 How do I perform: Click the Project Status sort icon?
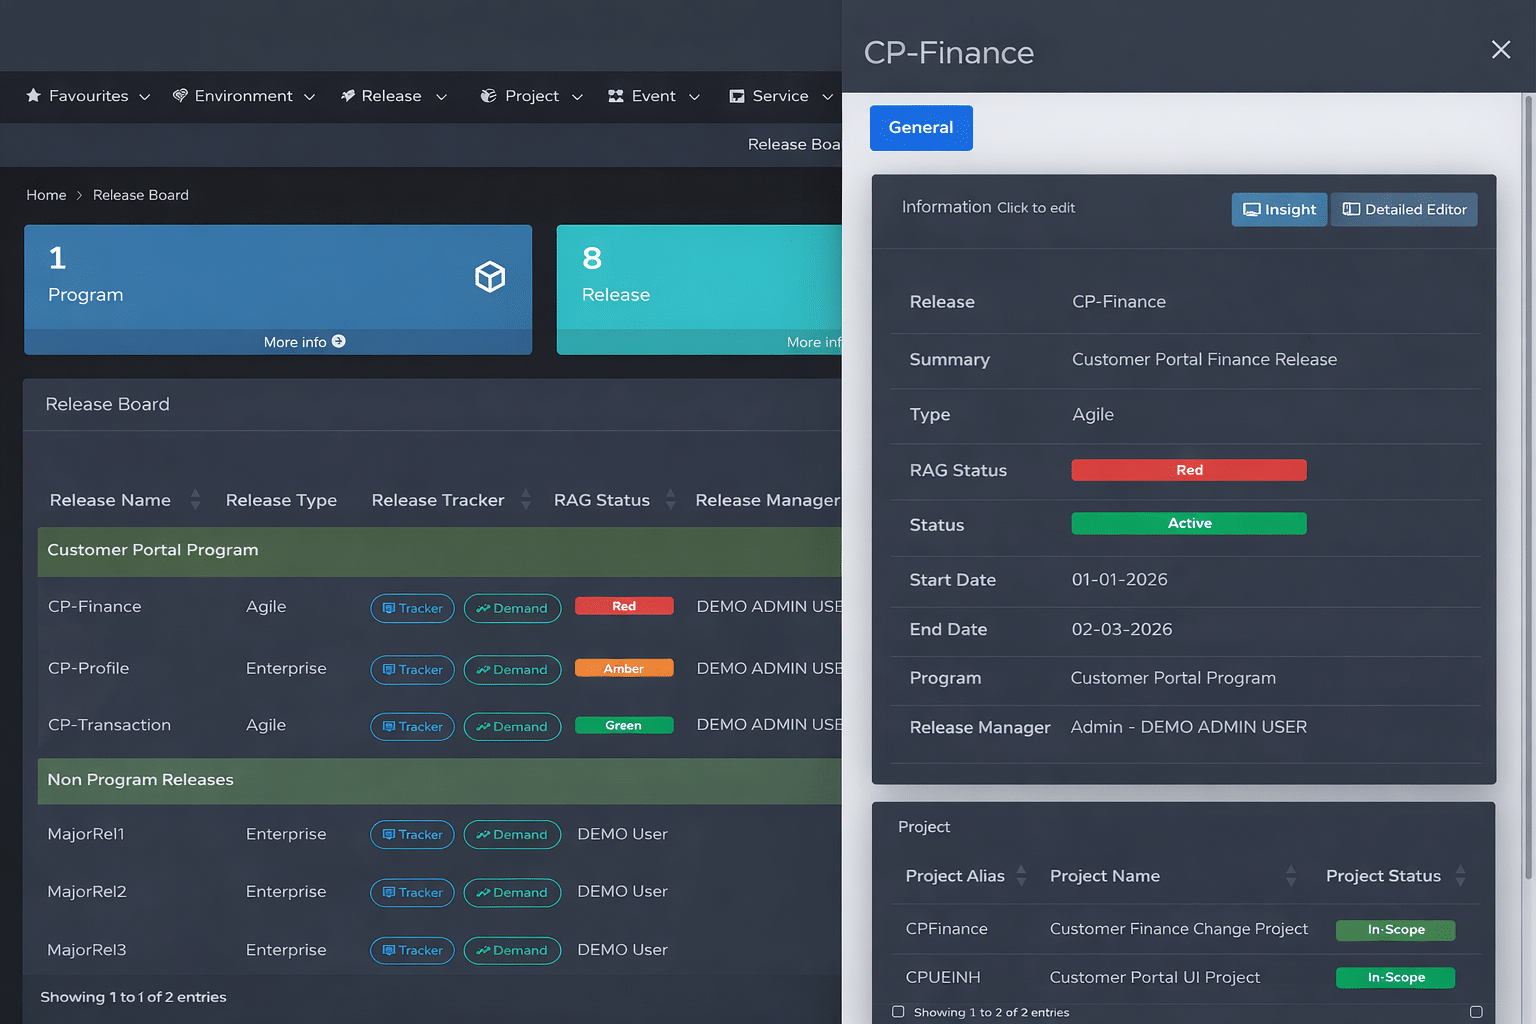coord(1460,876)
